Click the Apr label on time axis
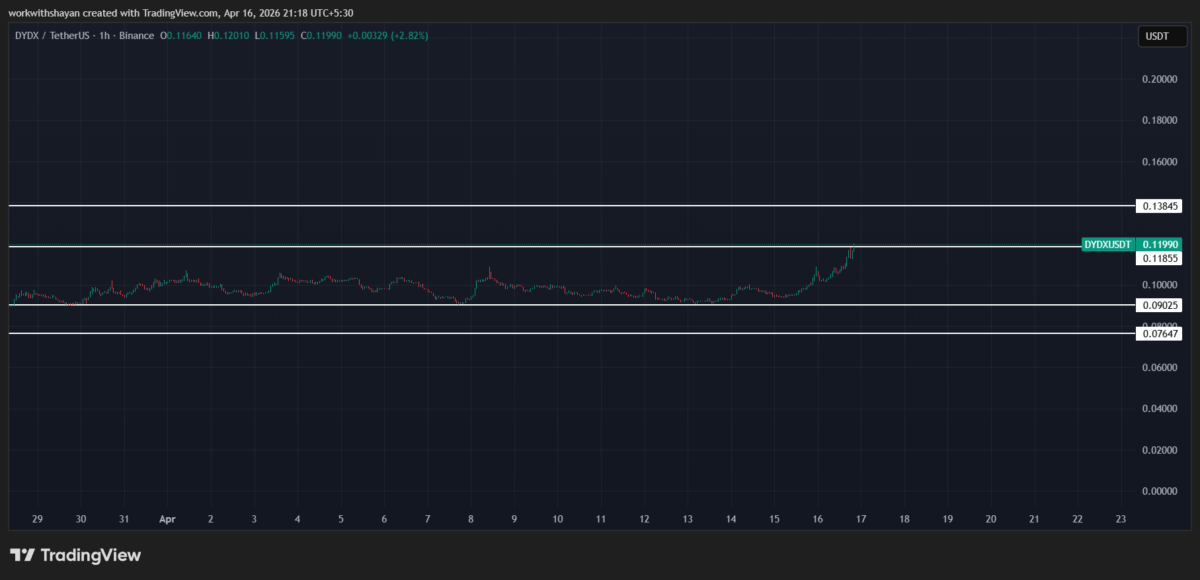Viewport: 1200px width, 580px height. pyautogui.click(x=167, y=519)
